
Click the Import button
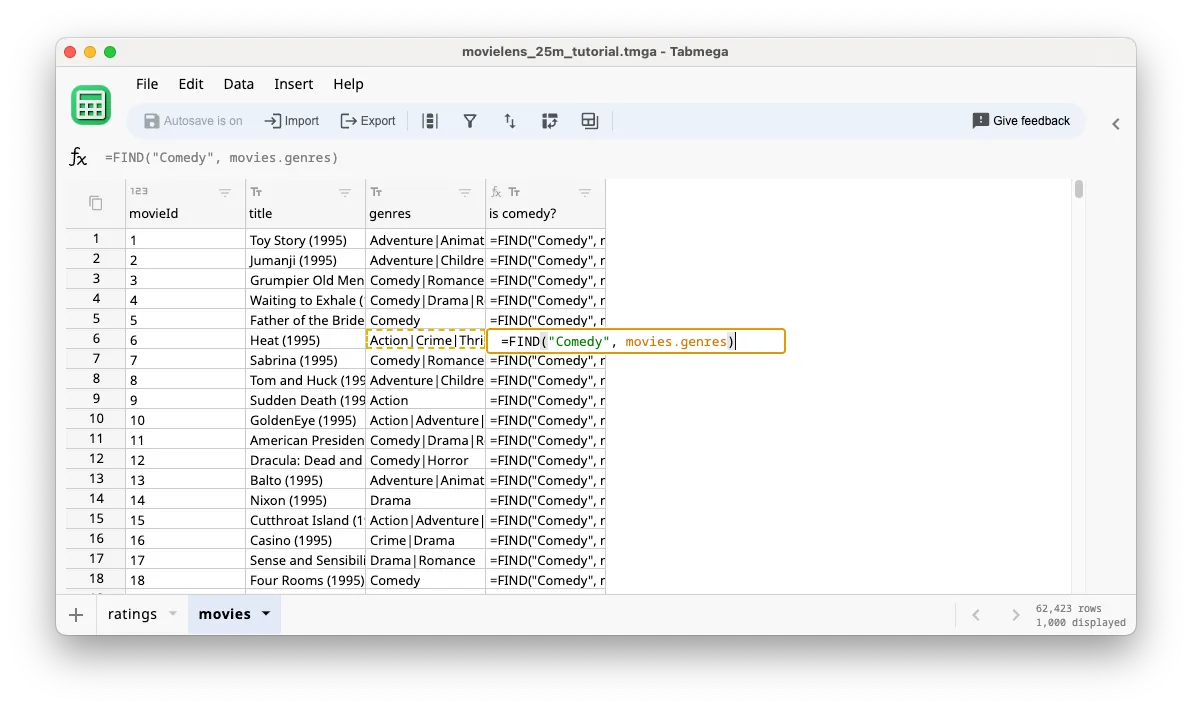(291, 120)
